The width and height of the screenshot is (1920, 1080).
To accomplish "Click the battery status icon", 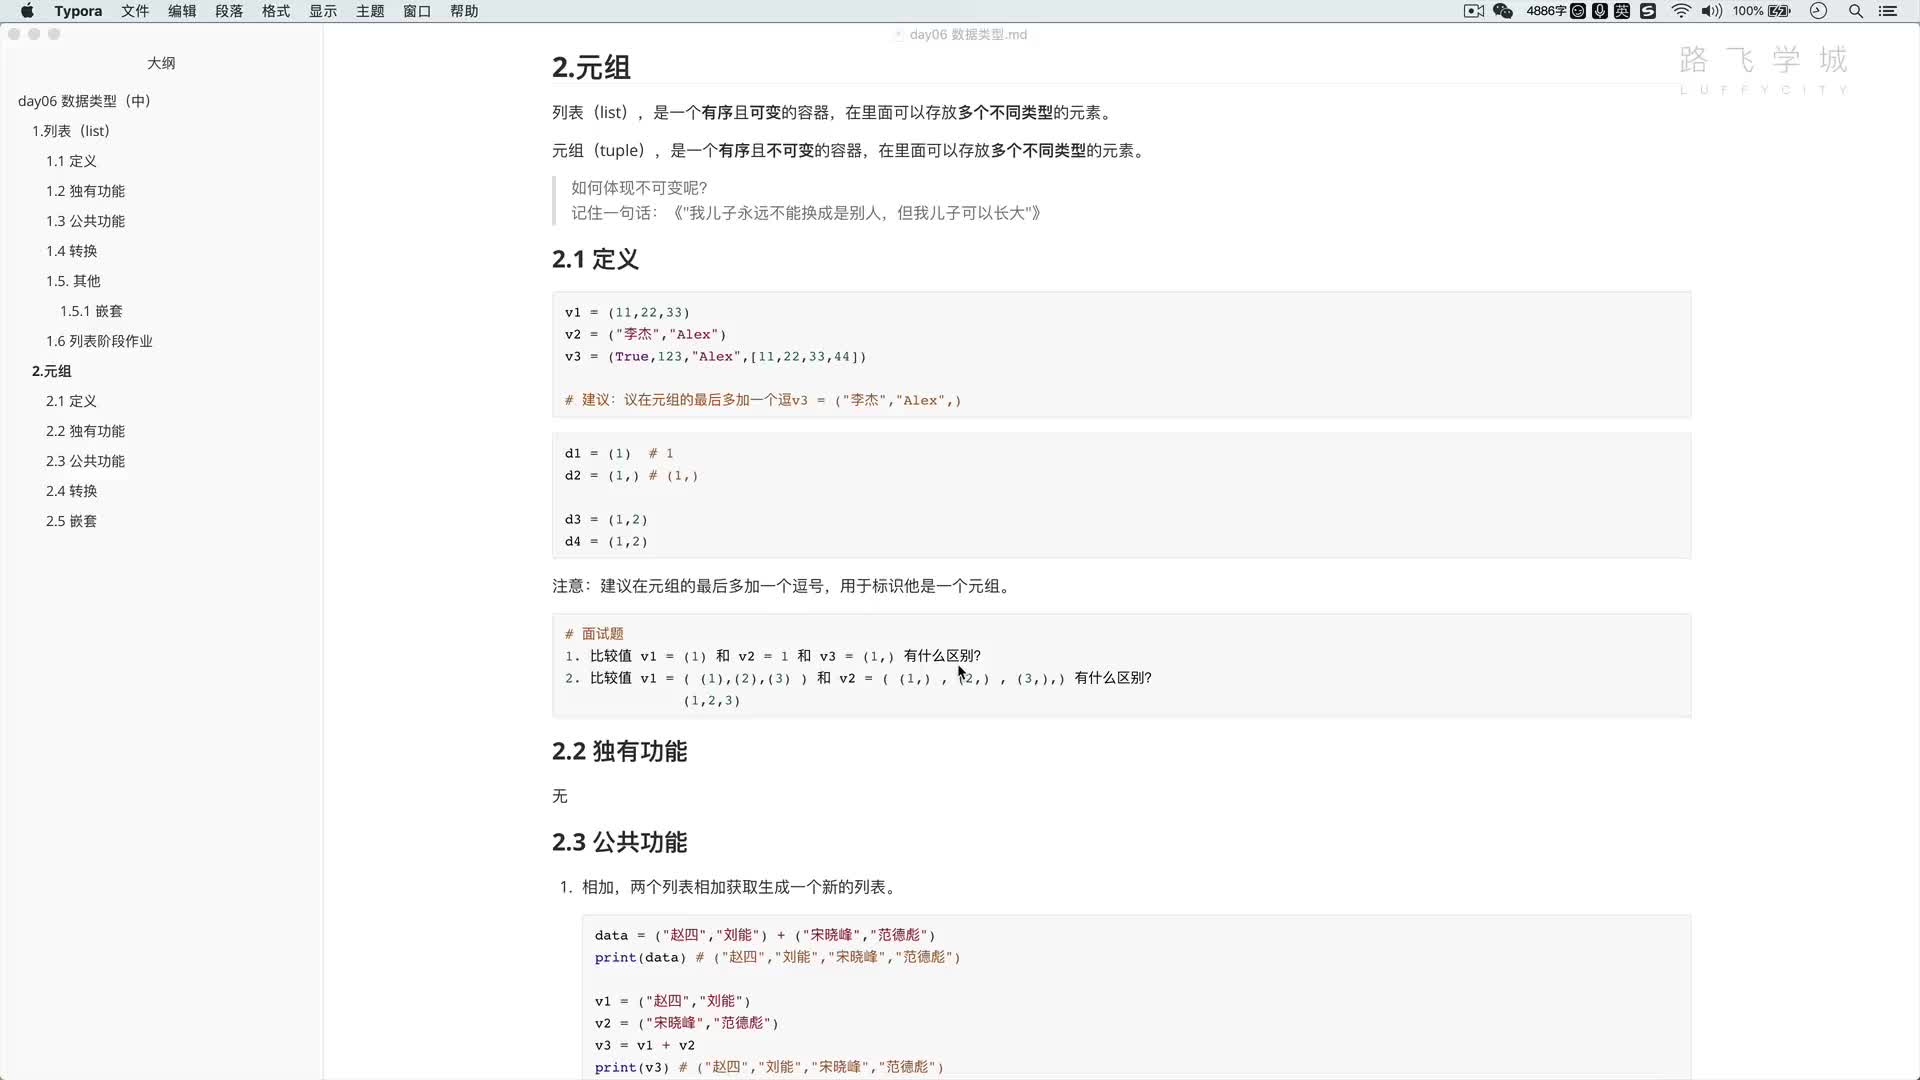I will 1780,11.
